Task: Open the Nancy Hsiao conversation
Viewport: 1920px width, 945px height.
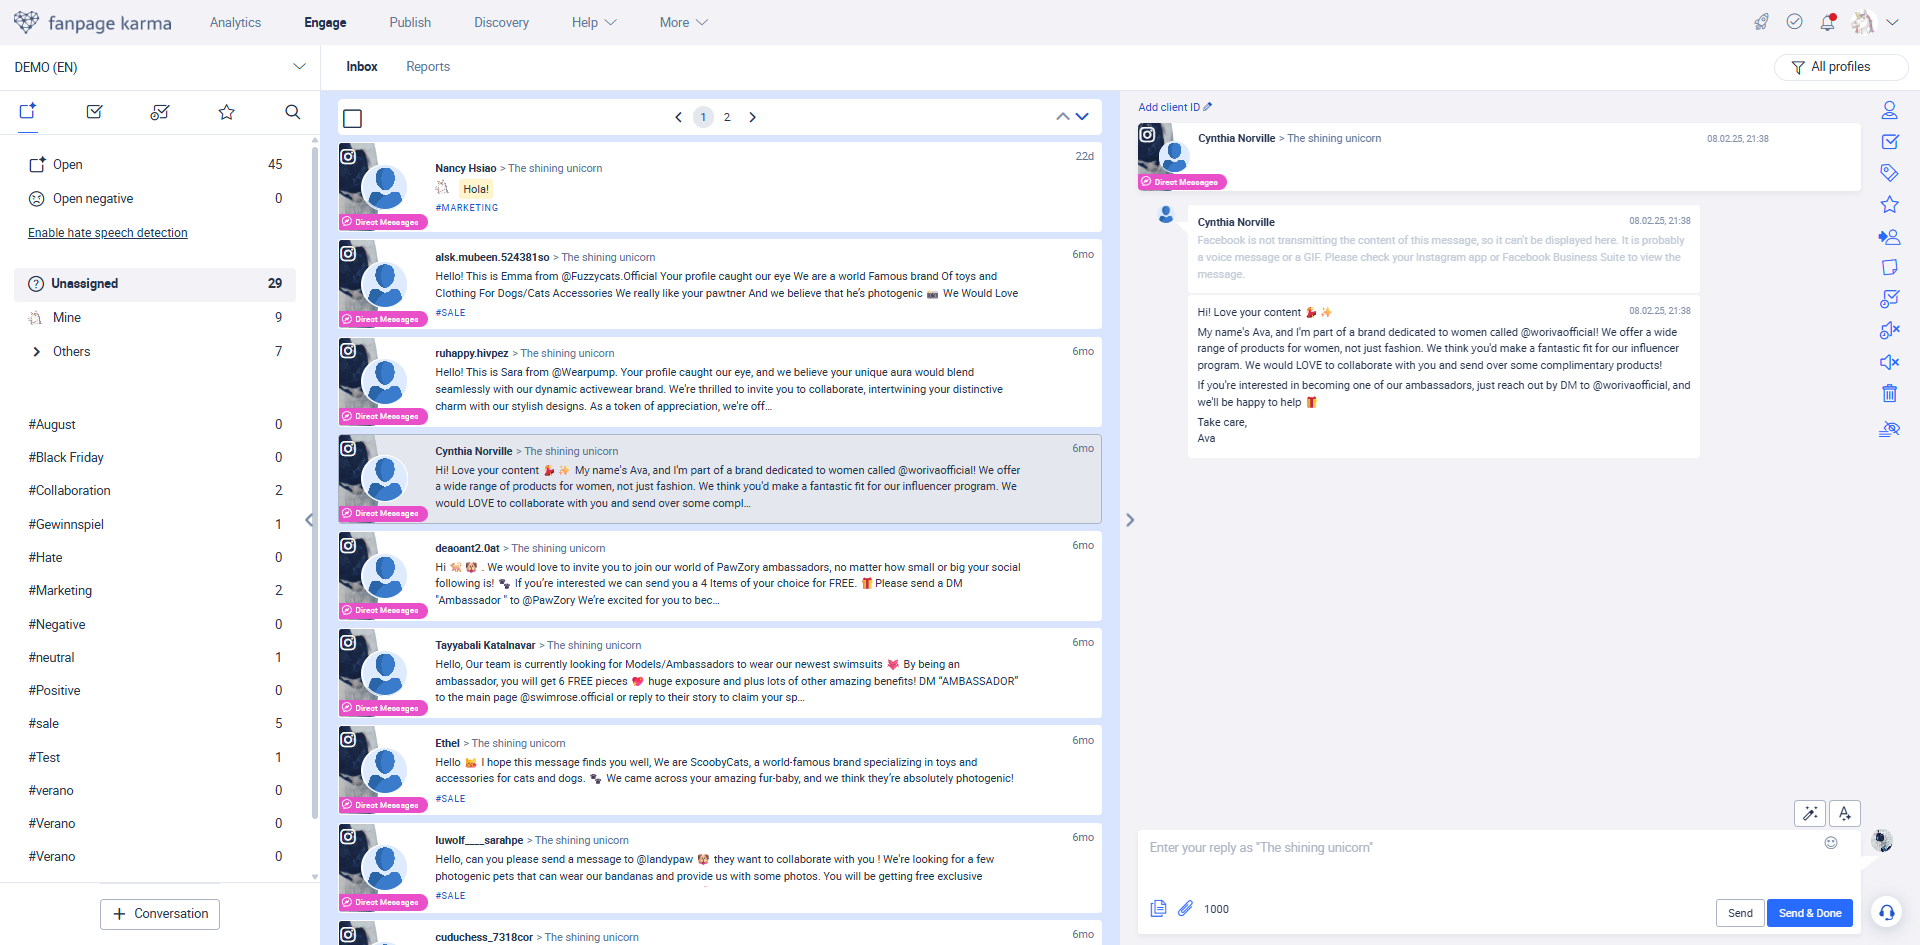Action: coord(720,187)
